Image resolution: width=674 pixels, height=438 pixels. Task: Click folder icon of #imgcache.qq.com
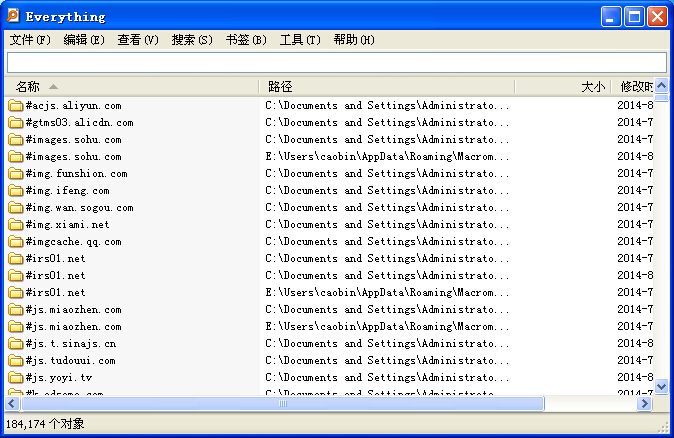tap(15, 242)
